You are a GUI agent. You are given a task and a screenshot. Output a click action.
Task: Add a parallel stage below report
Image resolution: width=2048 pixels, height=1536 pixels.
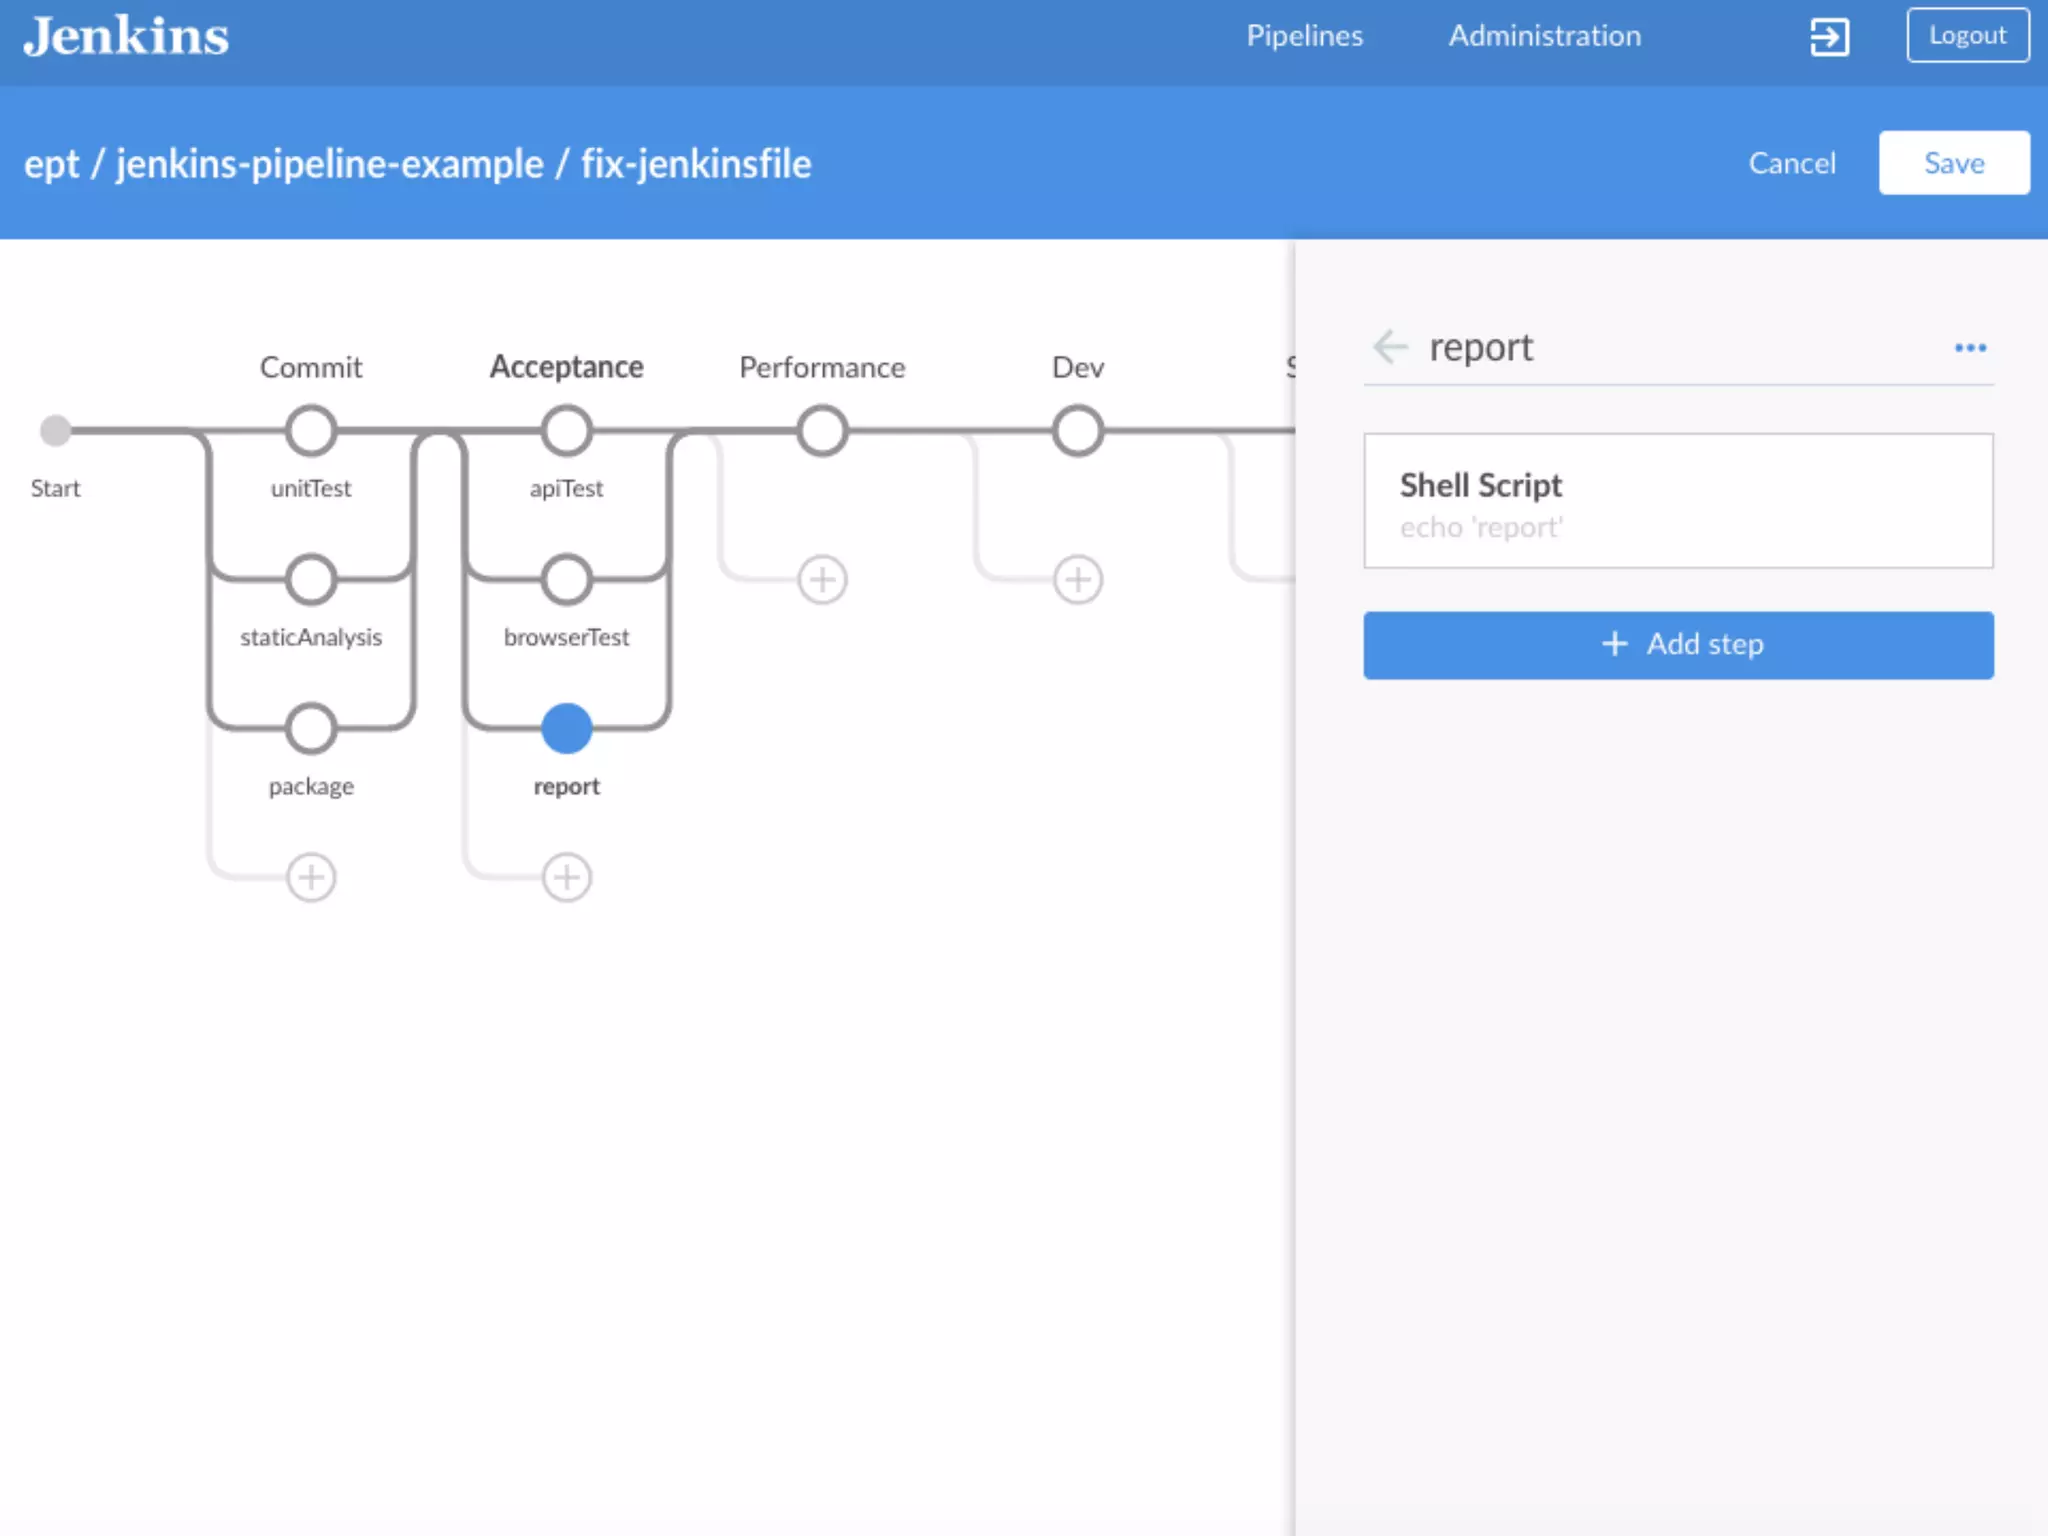[x=567, y=877]
